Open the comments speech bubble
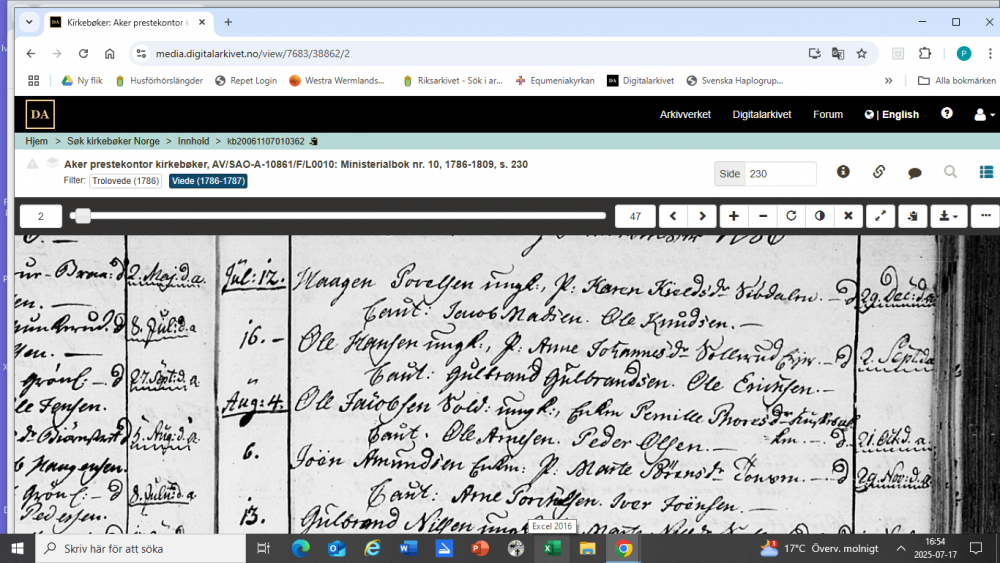 click(914, 173)
